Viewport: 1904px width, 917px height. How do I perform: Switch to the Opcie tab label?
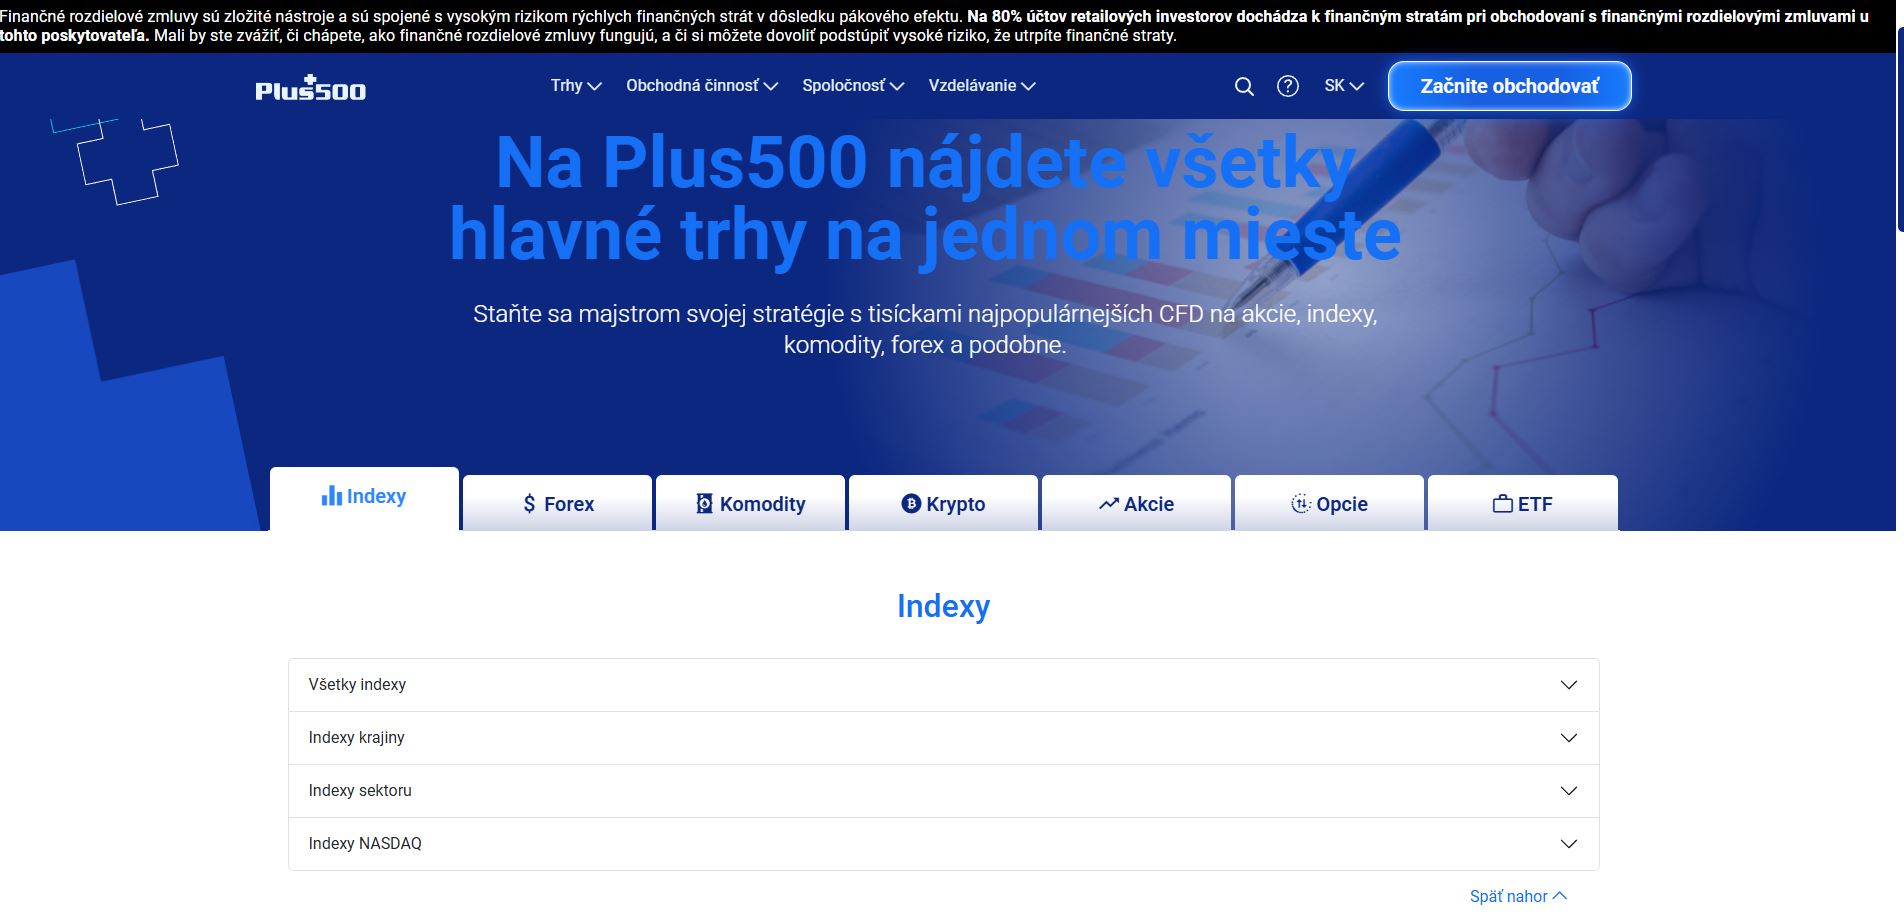pyautogui.click(x=1342, y=504)
